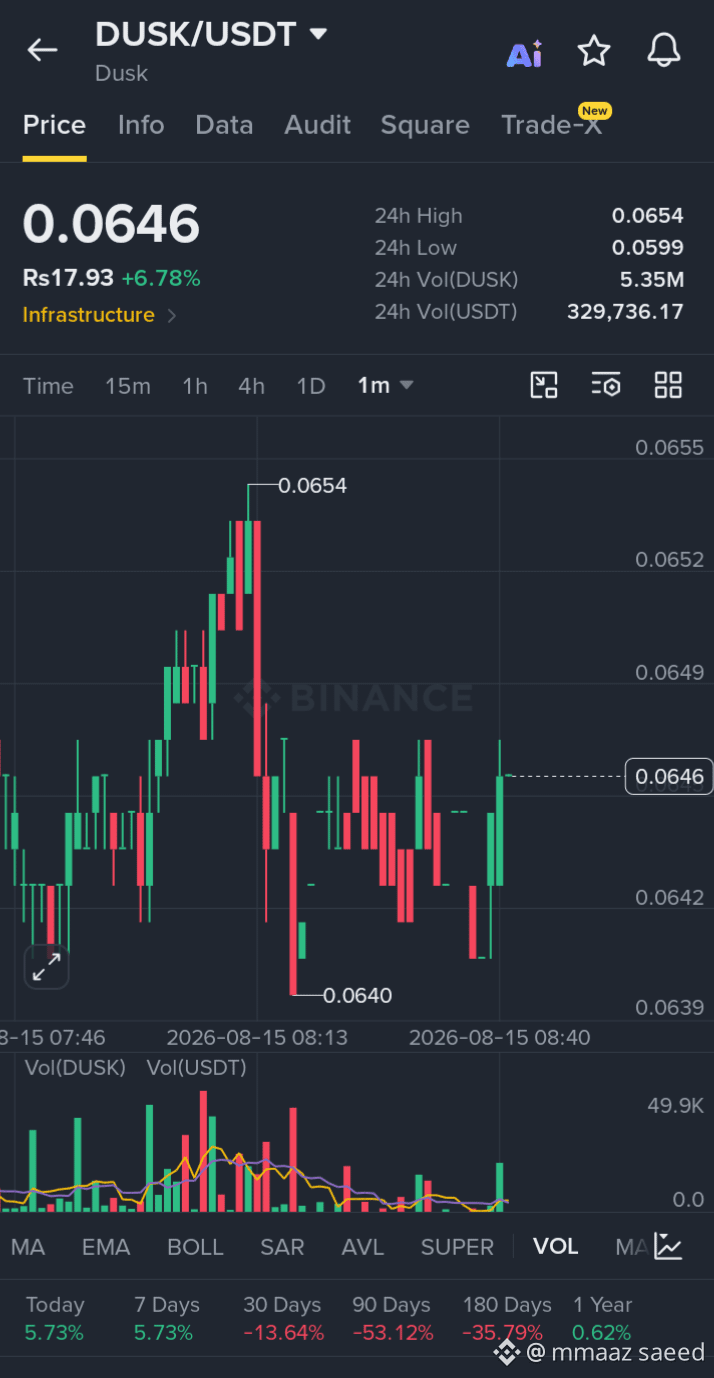Toggle the MA indicator
This screenshot has height=1378, width=714.
point(28,1247)
